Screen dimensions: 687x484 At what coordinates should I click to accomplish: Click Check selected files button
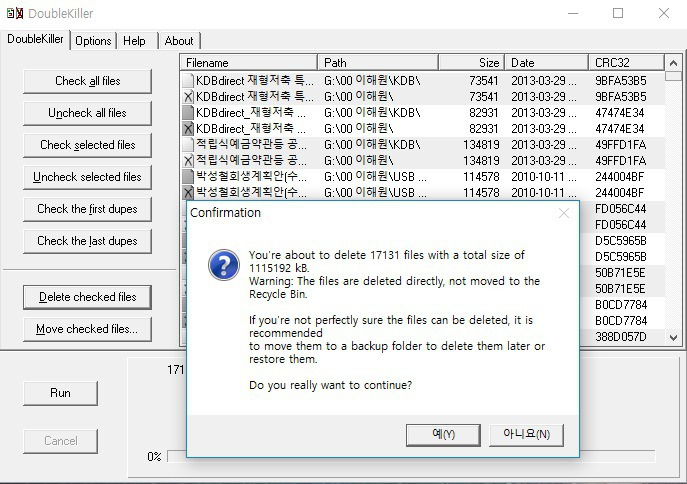click(x=88, y=145)
